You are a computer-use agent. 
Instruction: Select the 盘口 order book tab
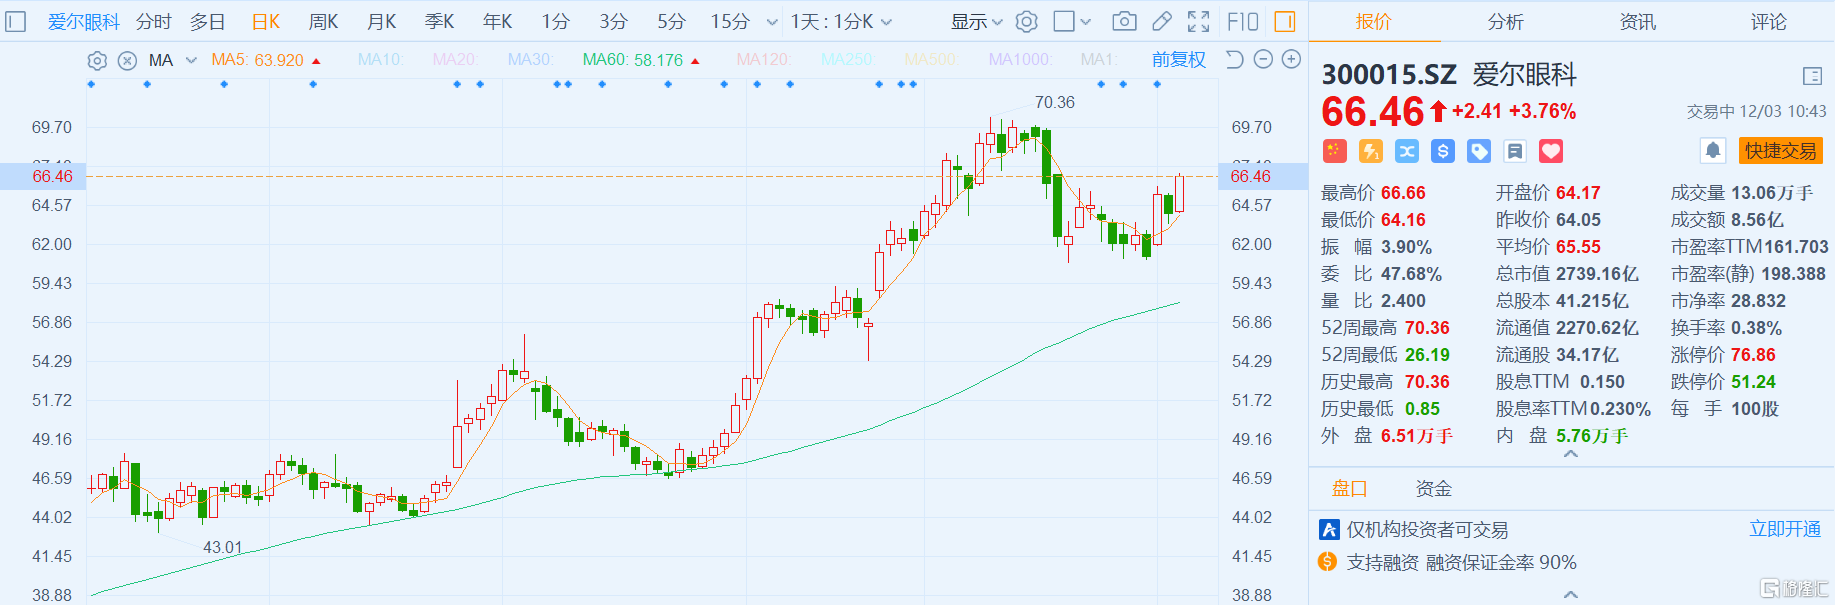tap(1350, 488)
